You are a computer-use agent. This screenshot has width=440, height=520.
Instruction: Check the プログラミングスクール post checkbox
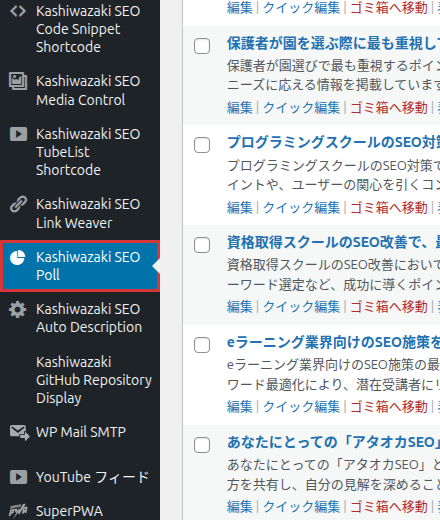pyautogui.click(x=202, y=145)
